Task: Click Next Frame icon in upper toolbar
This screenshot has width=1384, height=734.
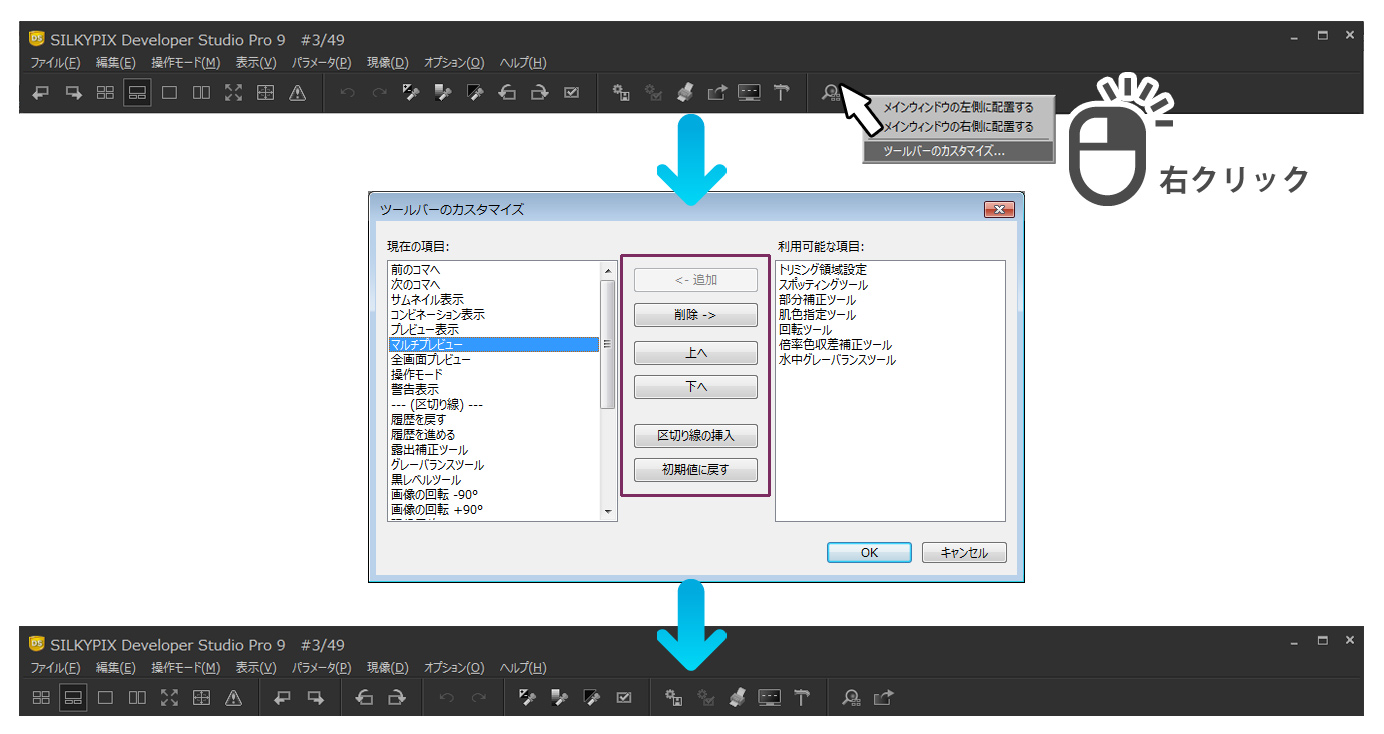Action: (x=73, y=93)
